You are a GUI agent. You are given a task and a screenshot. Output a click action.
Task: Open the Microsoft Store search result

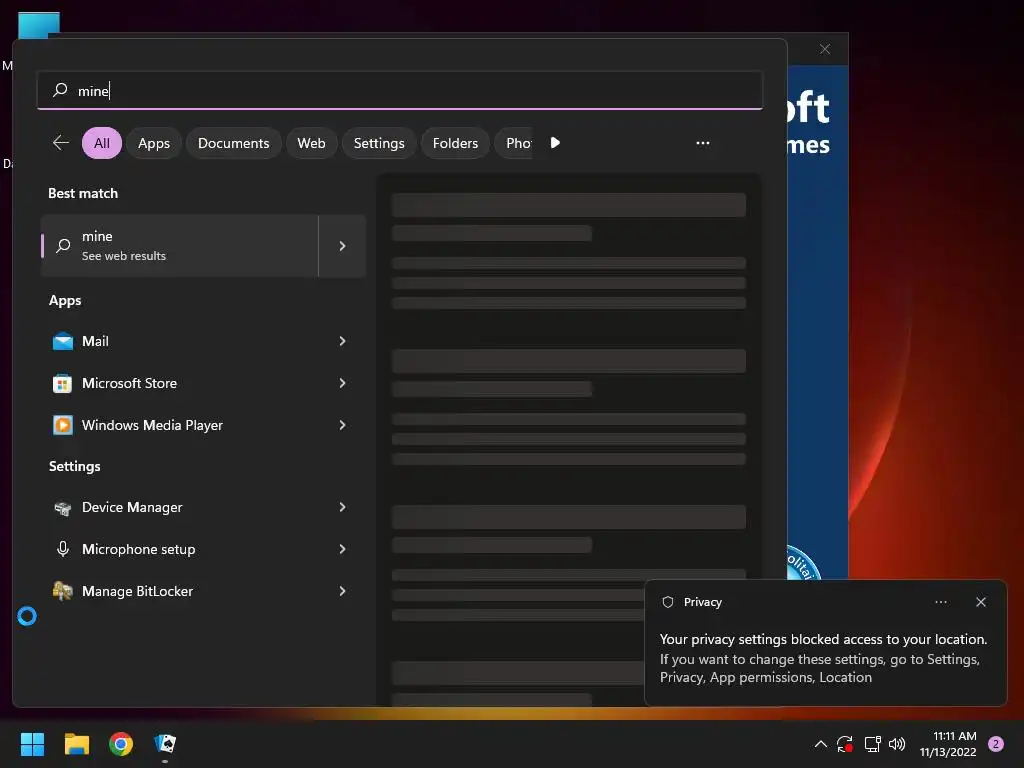click(203, 383)
